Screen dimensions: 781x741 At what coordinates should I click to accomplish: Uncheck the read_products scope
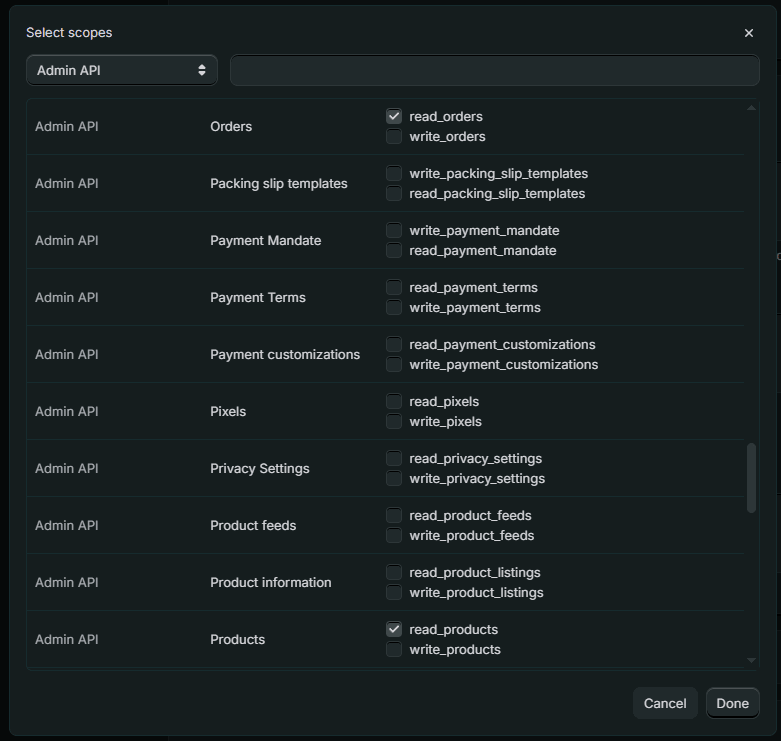[x=394, y=629]
